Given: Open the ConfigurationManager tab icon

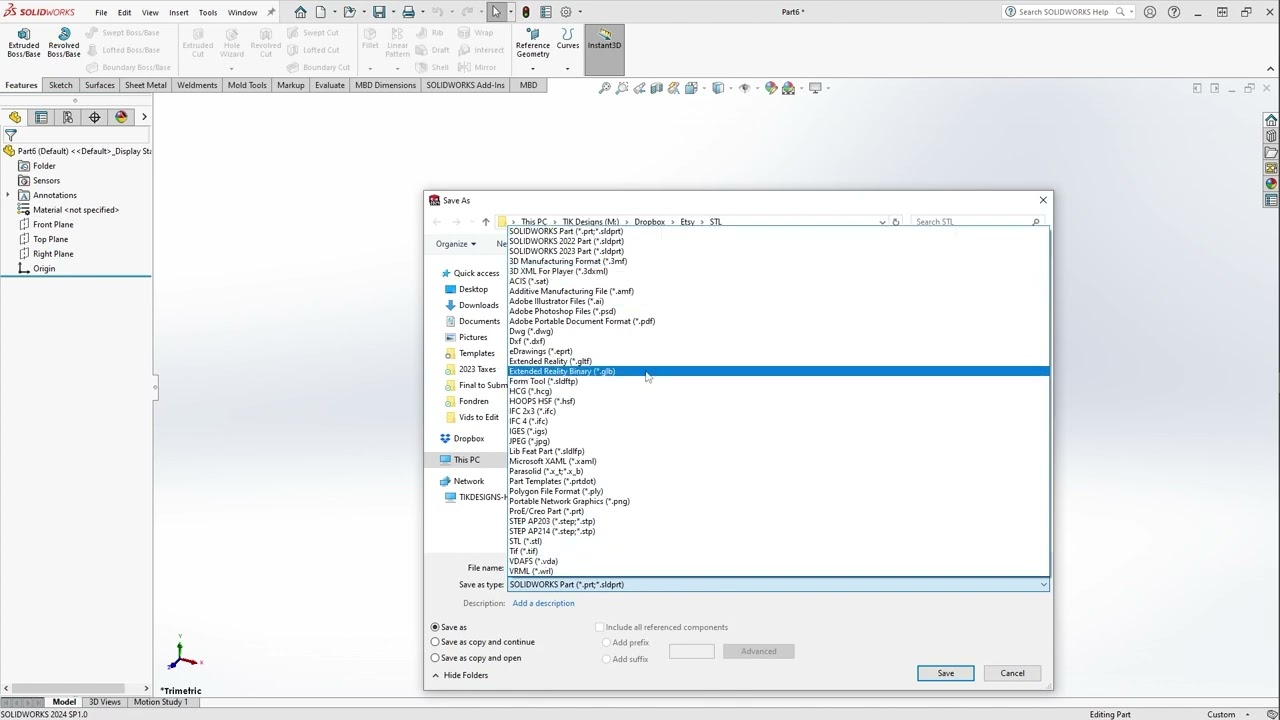Looking at the screenshot, I should [68, 117].
